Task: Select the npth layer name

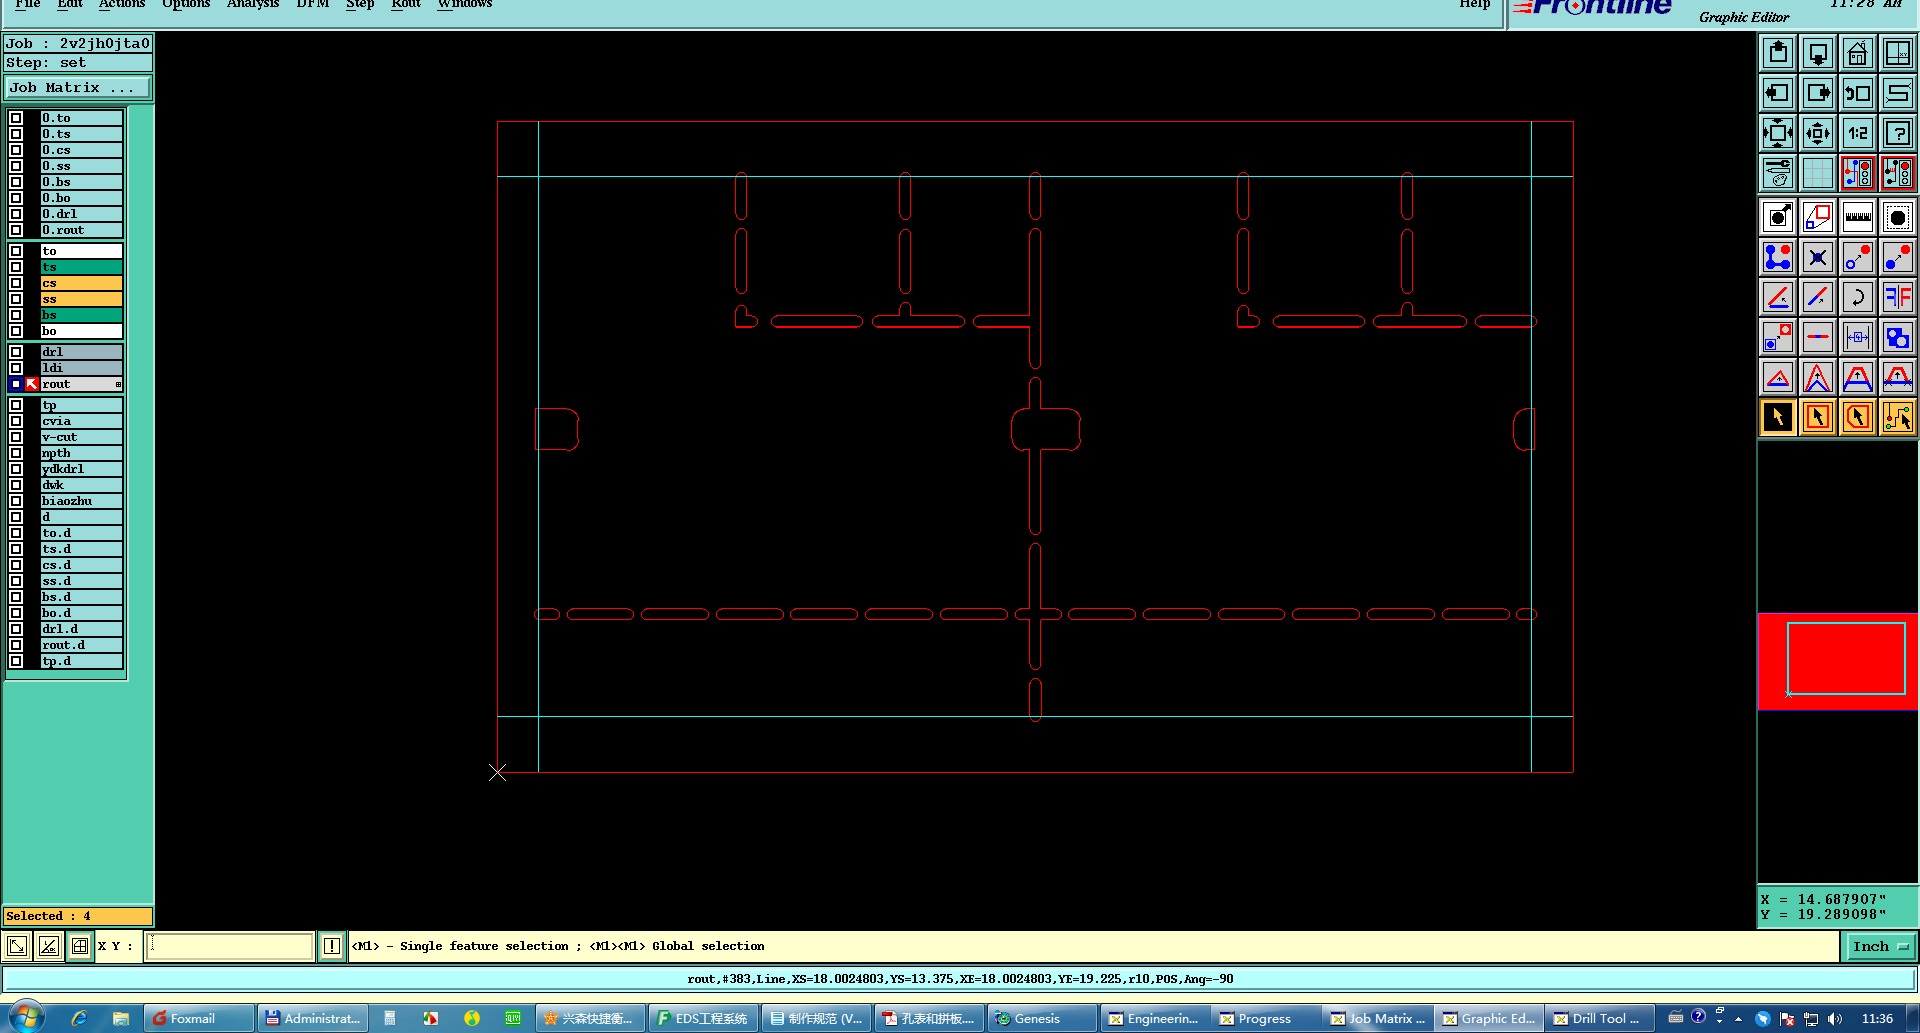Action: 81,453
